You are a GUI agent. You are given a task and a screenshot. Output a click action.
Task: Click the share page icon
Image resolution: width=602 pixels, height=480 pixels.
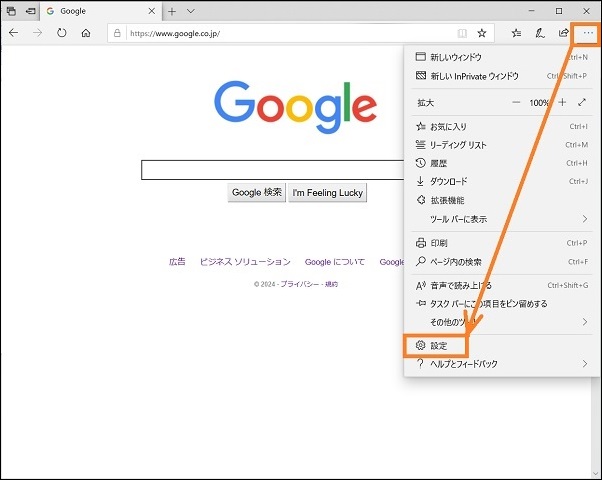pyautogui.click(x=563, y=32)
